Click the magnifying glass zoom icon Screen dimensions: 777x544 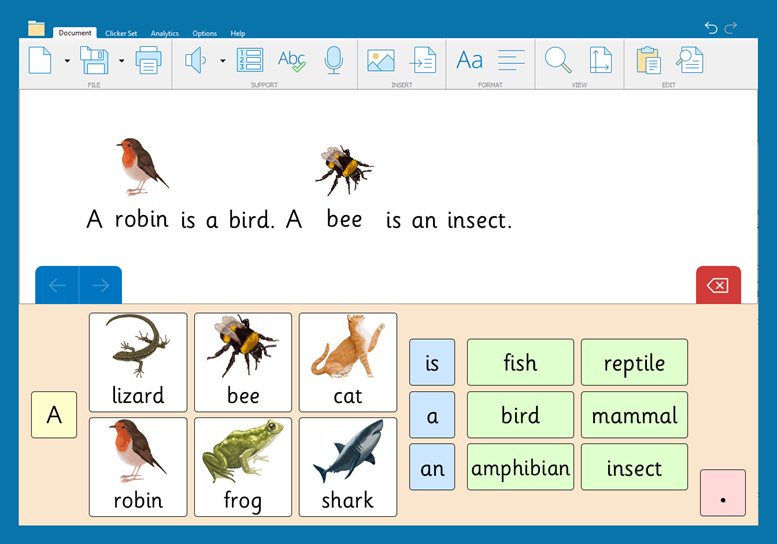557,61
